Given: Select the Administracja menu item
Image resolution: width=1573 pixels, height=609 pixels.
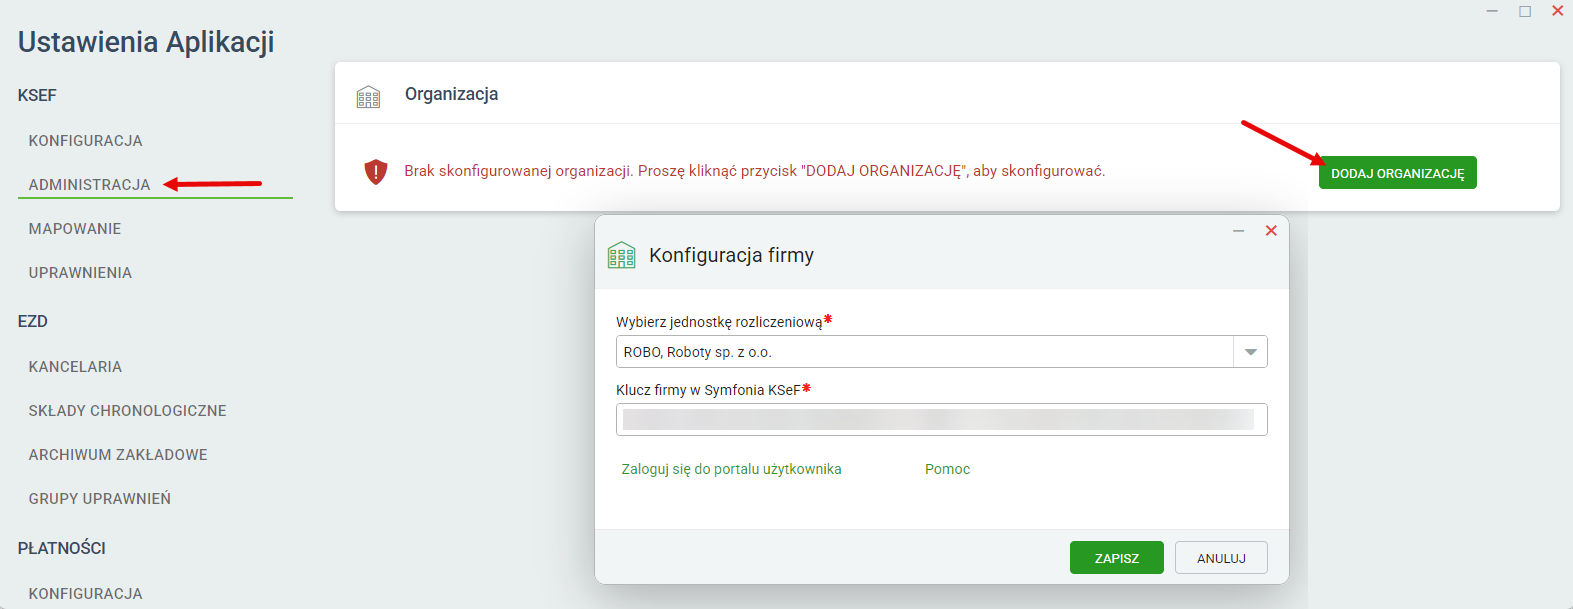Looking at the screenshot, I should click(x=89, y=185).
